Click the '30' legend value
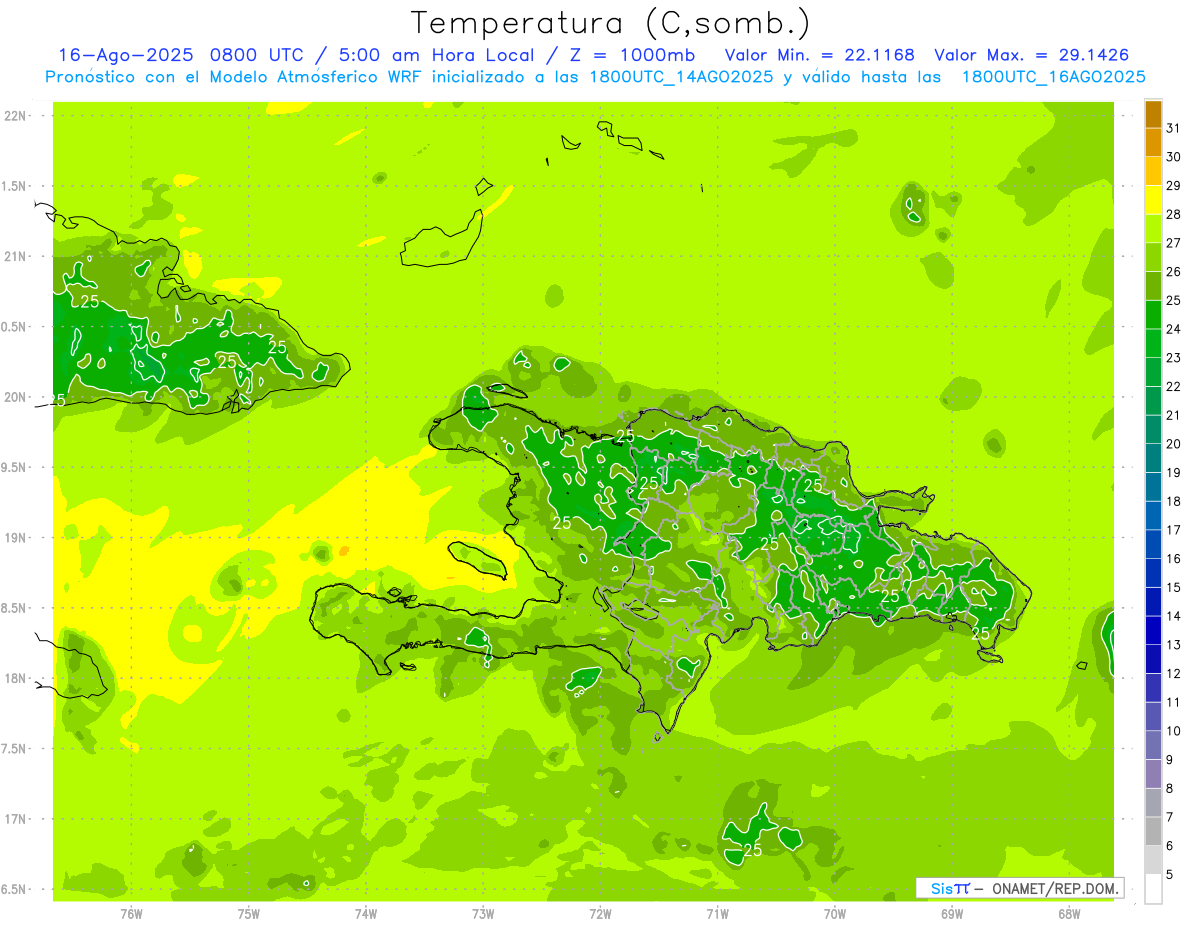This screenshot has width=1200, height=927. point(1173,157)
